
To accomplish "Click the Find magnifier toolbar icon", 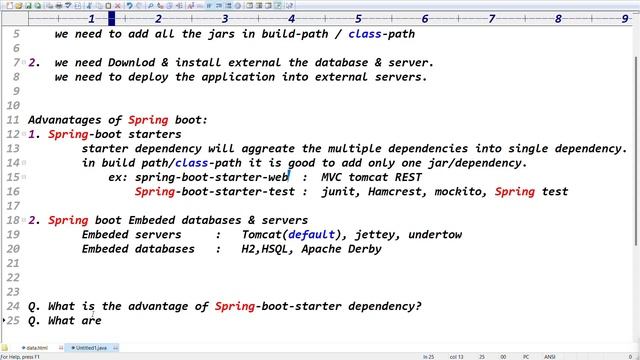I will [151, 6].
